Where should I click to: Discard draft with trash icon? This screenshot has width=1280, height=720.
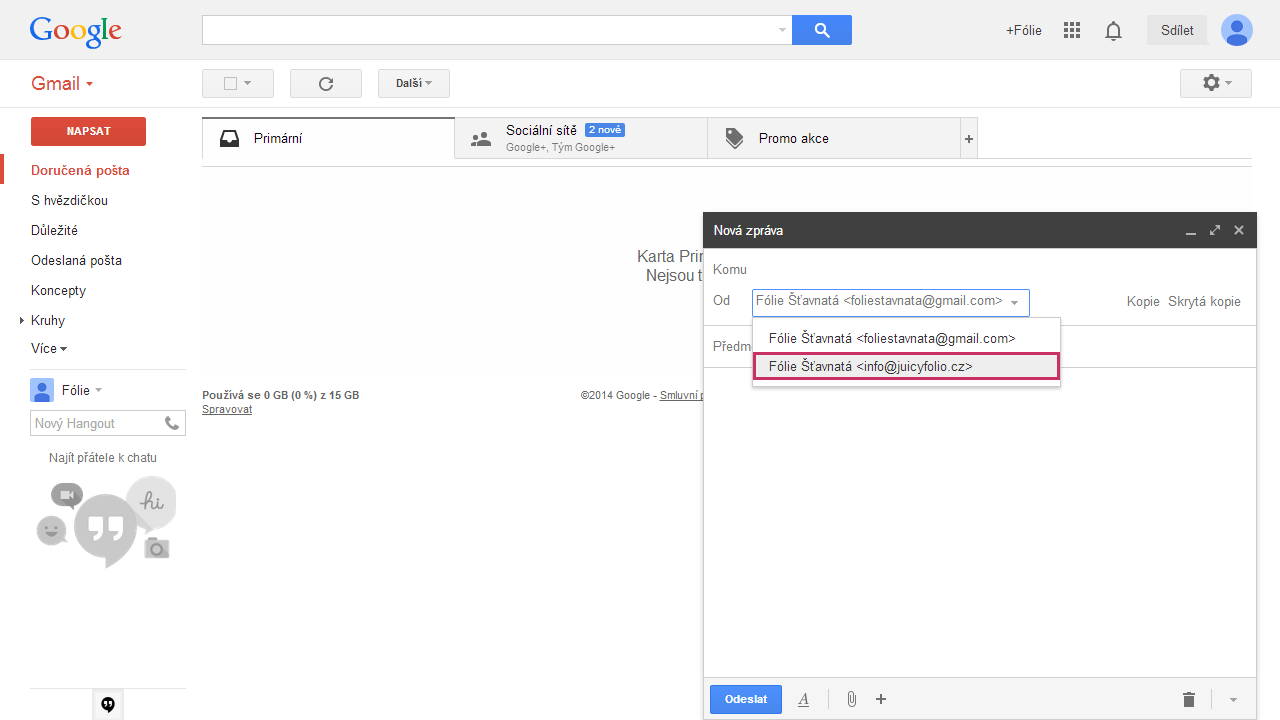click(x=1188, y=699)
